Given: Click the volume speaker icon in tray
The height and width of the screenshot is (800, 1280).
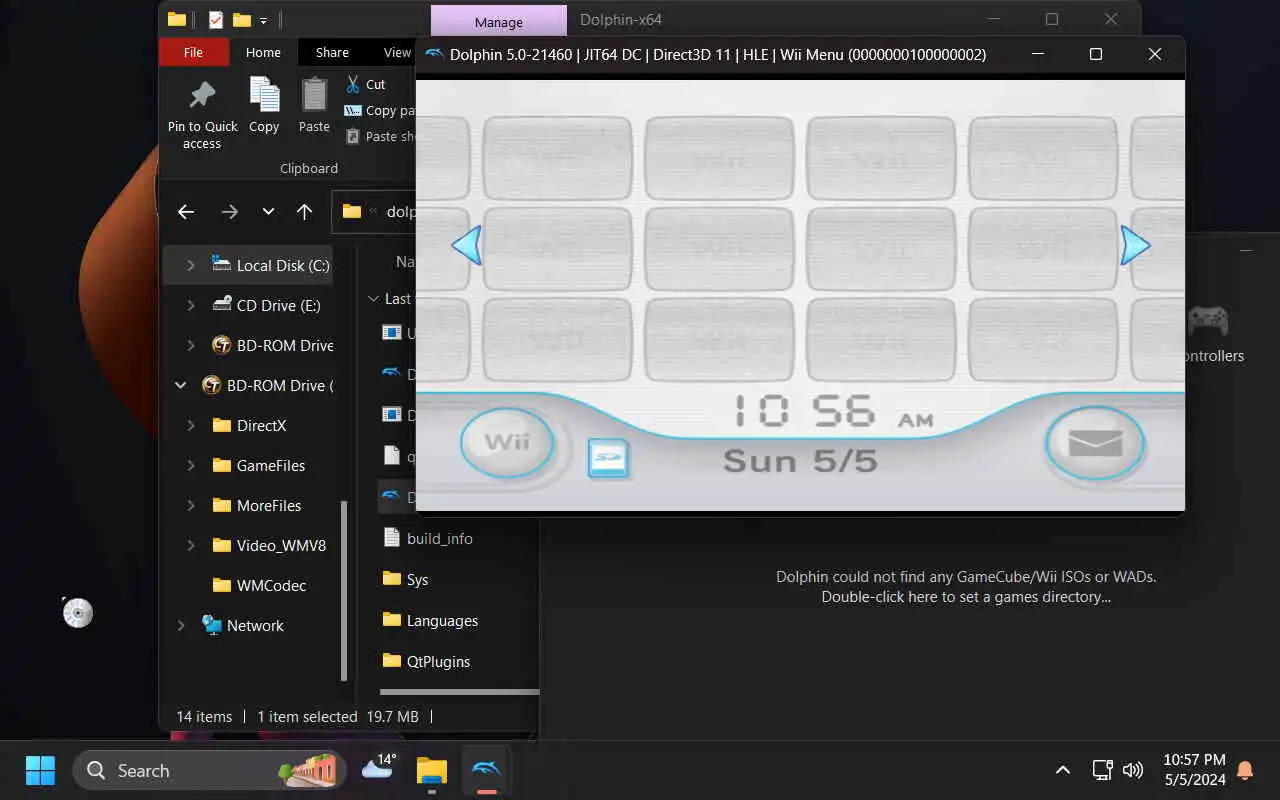Looking at the screenshot, I should tap(1132, 770).
